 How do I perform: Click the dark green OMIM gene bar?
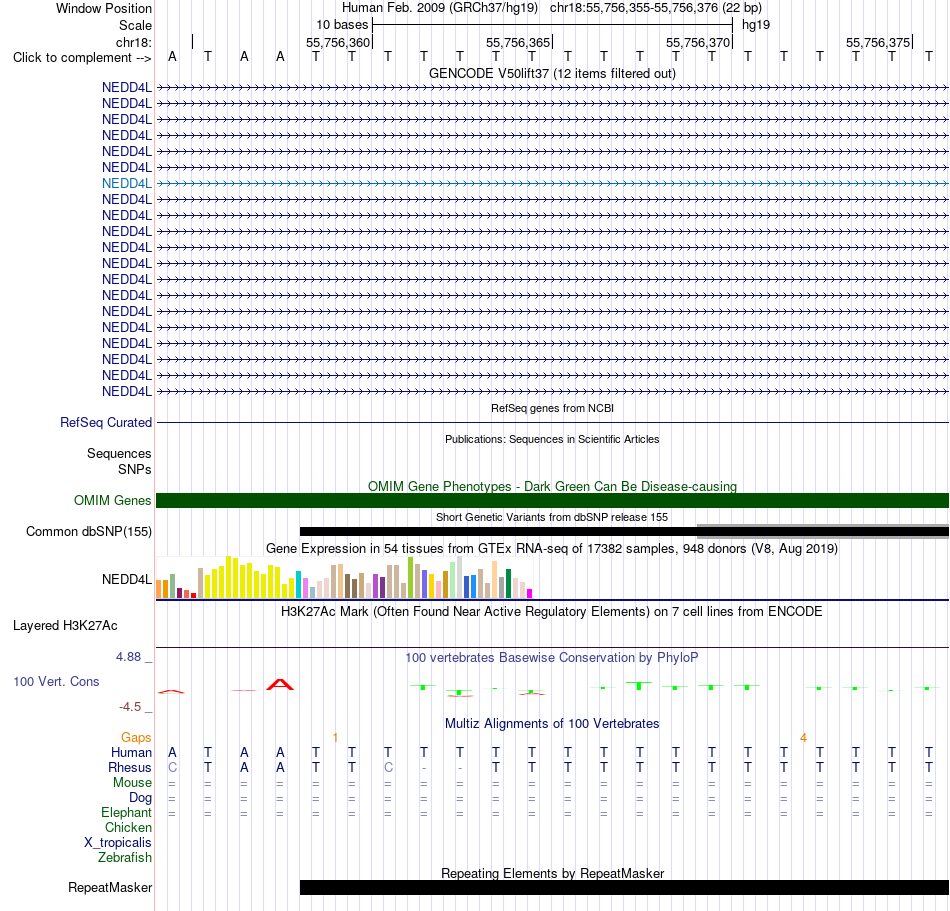[552, 500]
